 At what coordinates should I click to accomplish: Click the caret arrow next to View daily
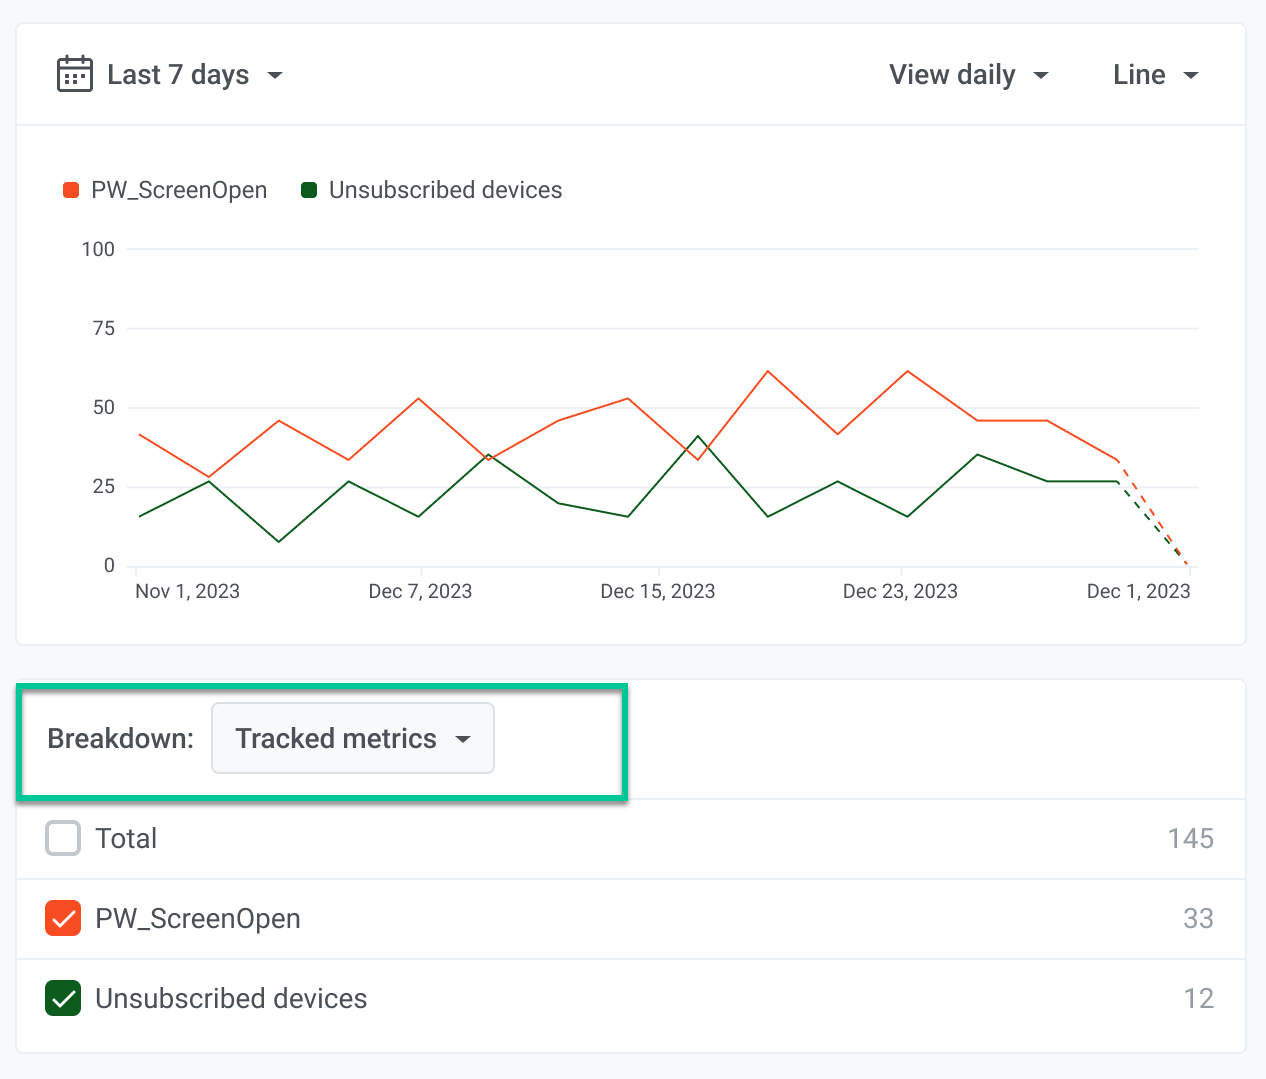pyautogui.click(x=1041, y=76)
